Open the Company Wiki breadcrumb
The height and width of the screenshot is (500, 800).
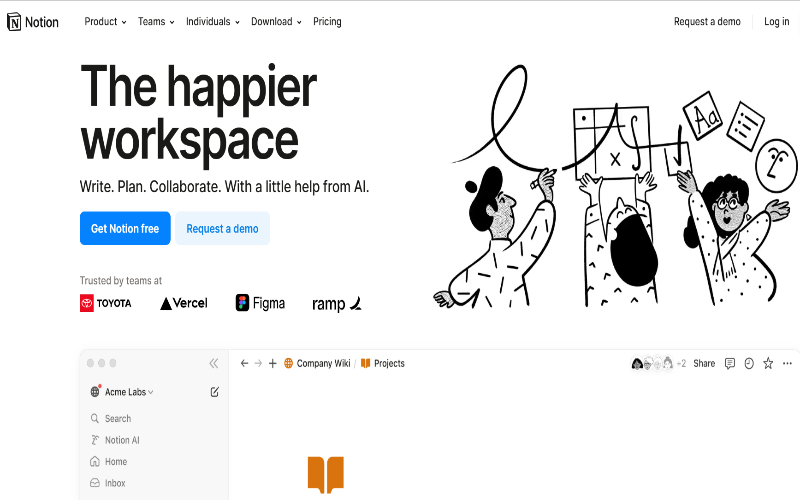(317, 363)
